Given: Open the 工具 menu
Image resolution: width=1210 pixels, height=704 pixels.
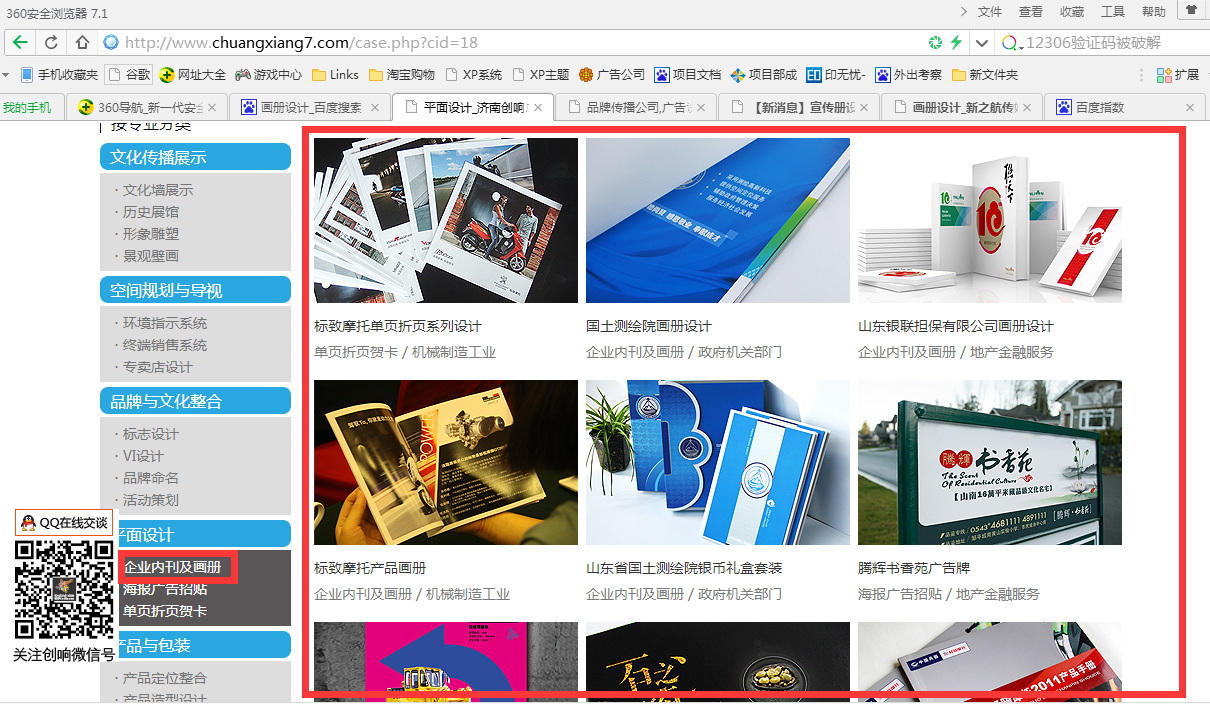Looking at the screenshot, I should pos(1113,12).
